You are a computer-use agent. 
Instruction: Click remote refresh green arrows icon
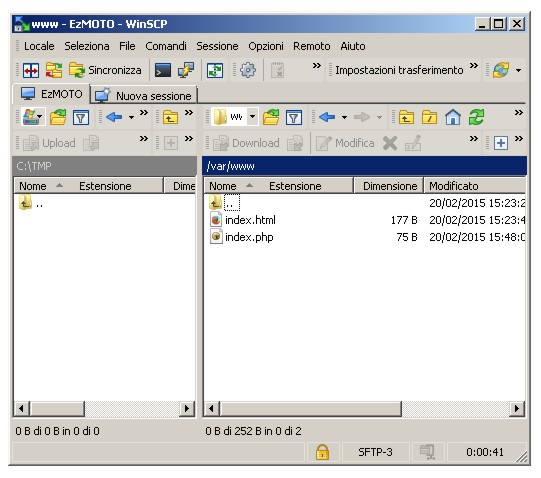coord(476,117)
